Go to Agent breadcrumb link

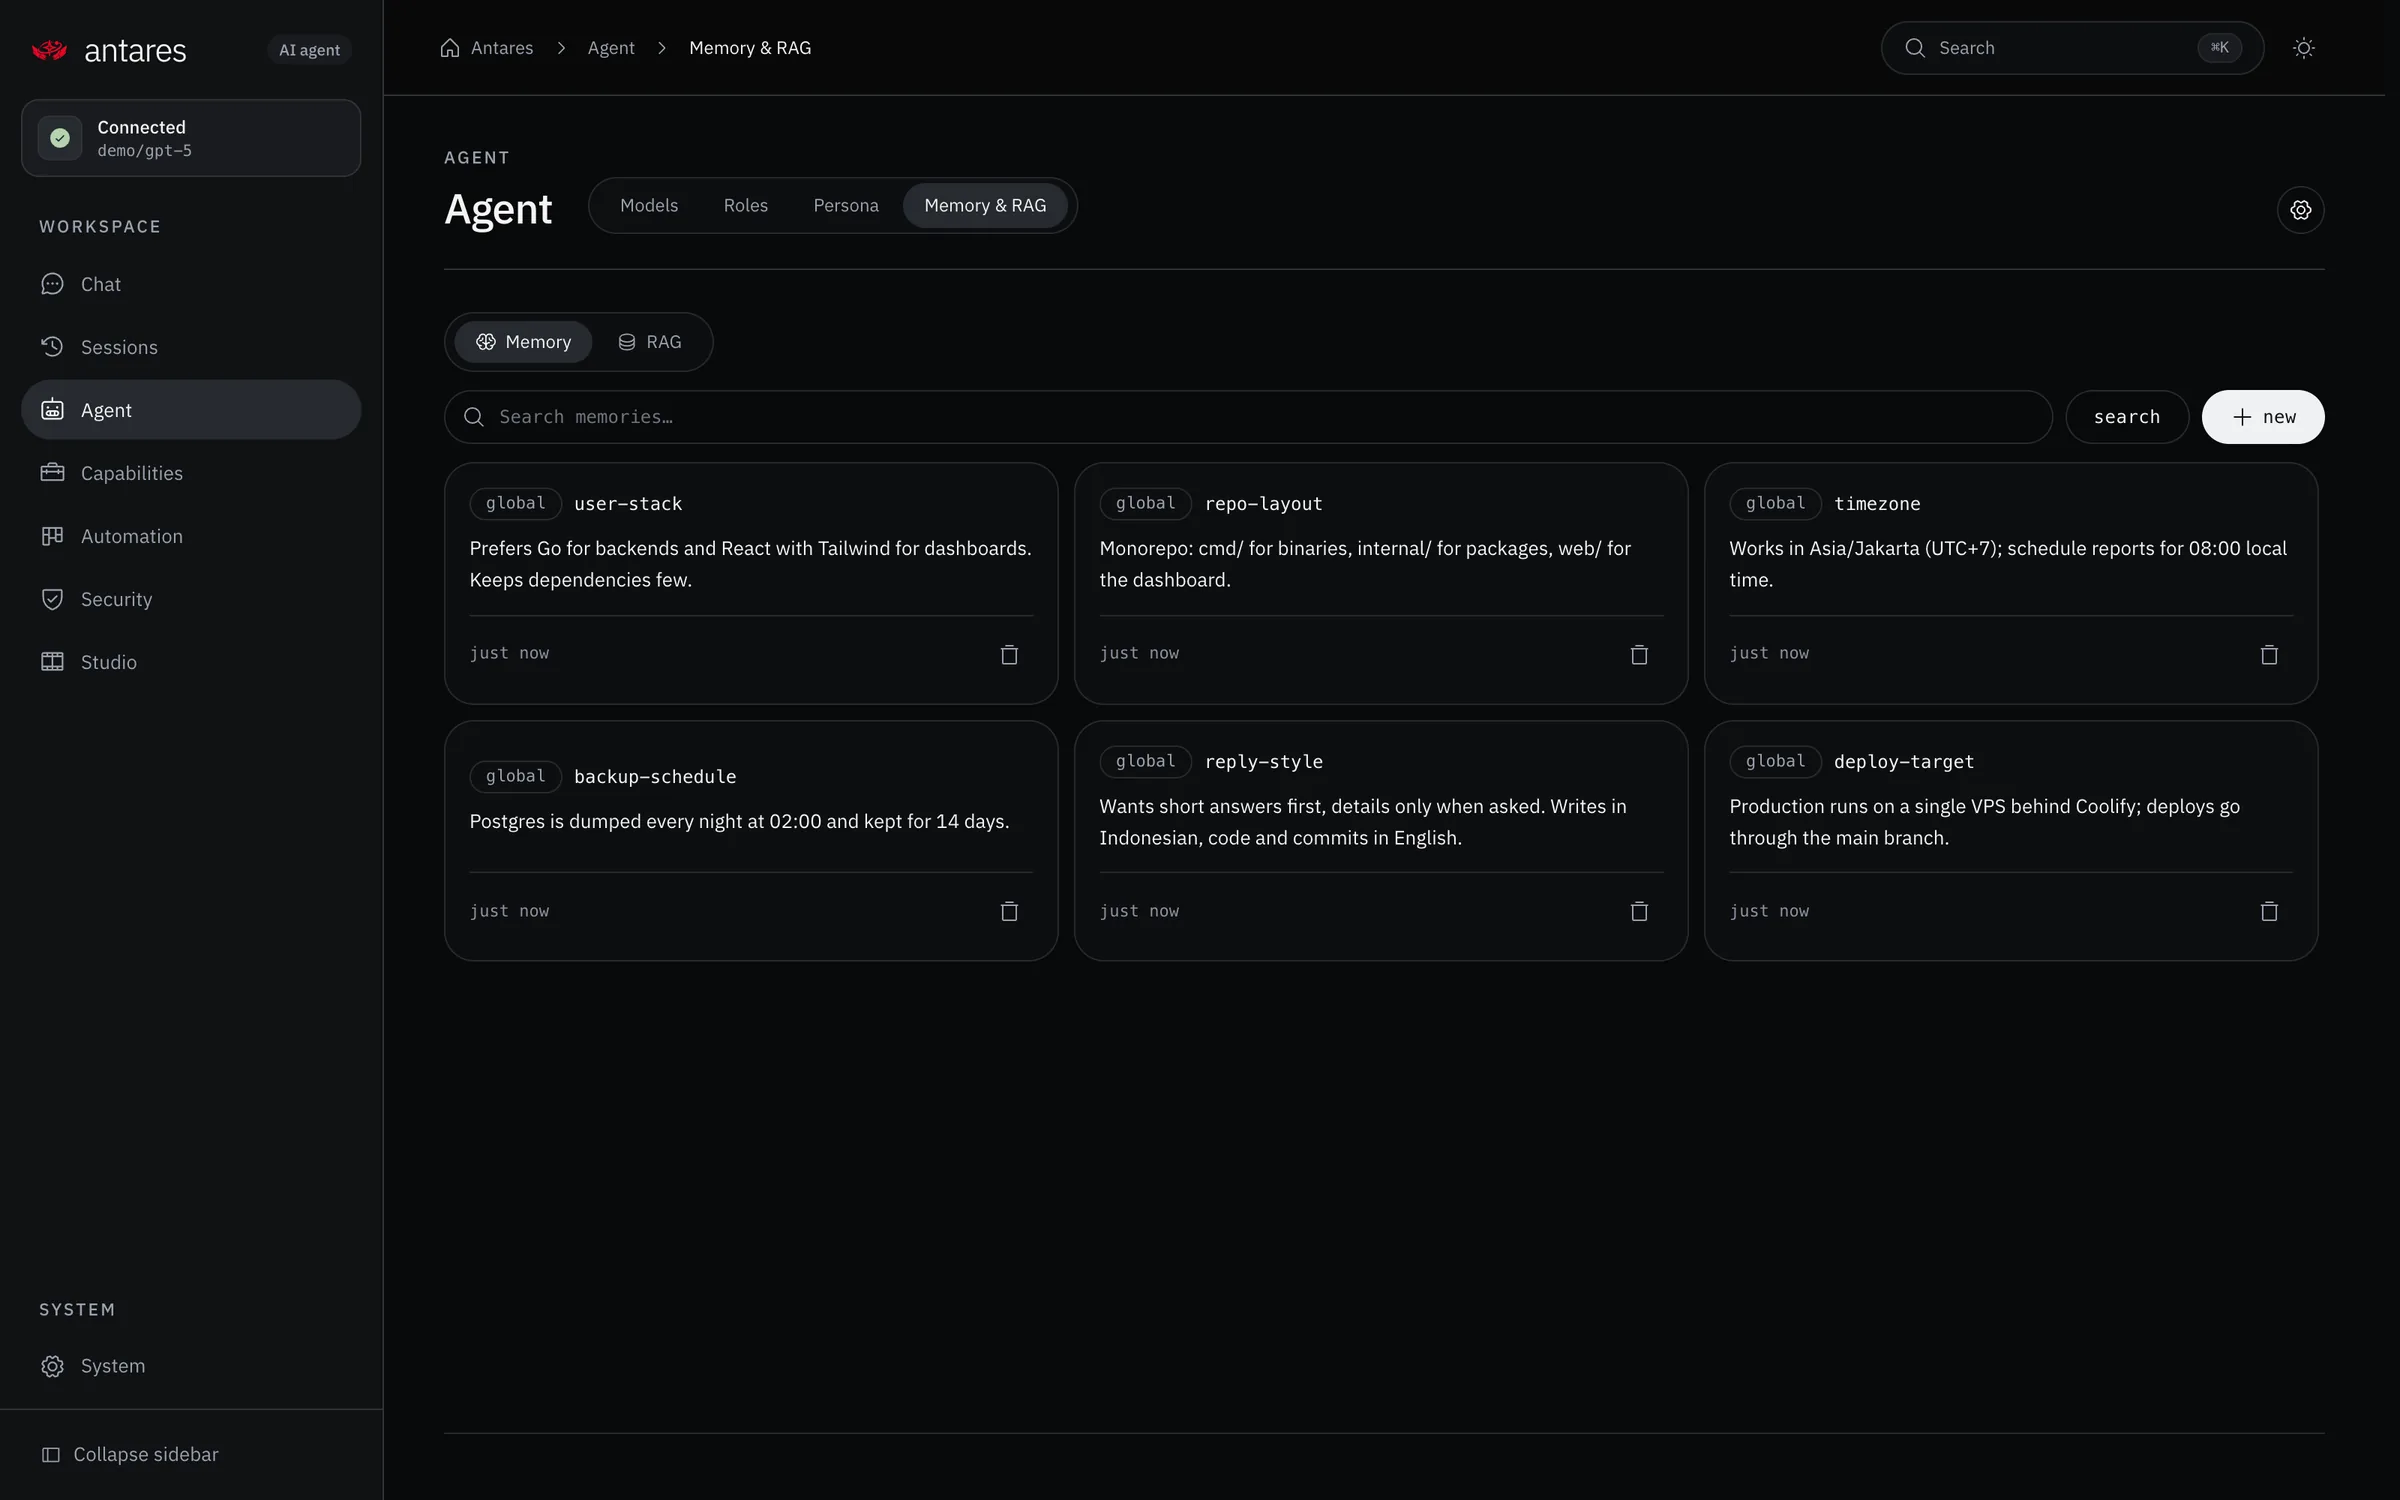click(x=611, y=48)
